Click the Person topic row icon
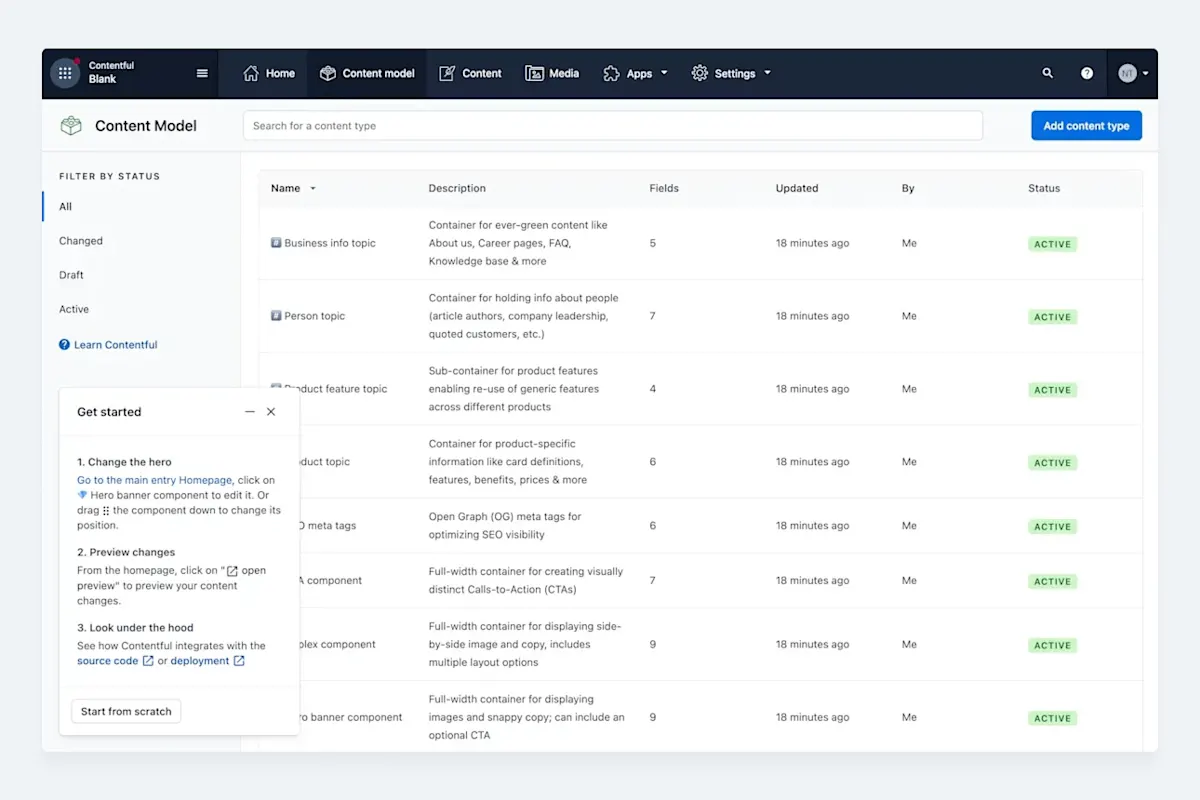This screenshot has width=1200, height=800. click(276, 316)
